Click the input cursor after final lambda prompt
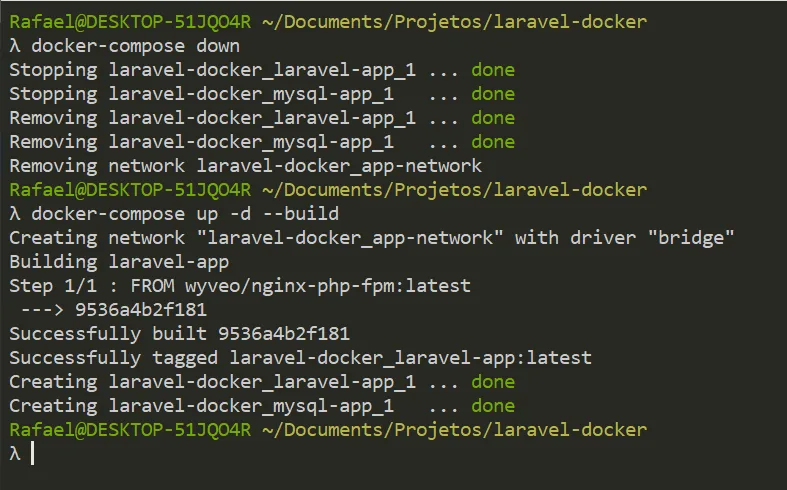Viewport: 787px width, 490px height. click(33, 453)
